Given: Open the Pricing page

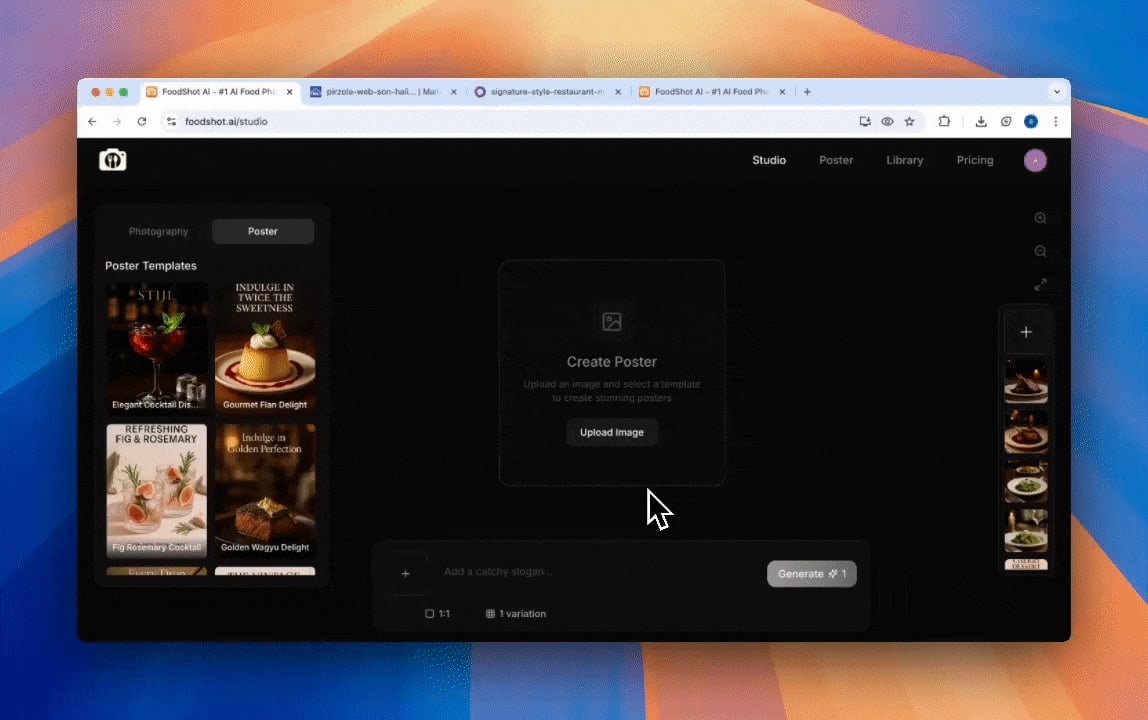Looking at the screenshot, I should (x=974, y=160).
